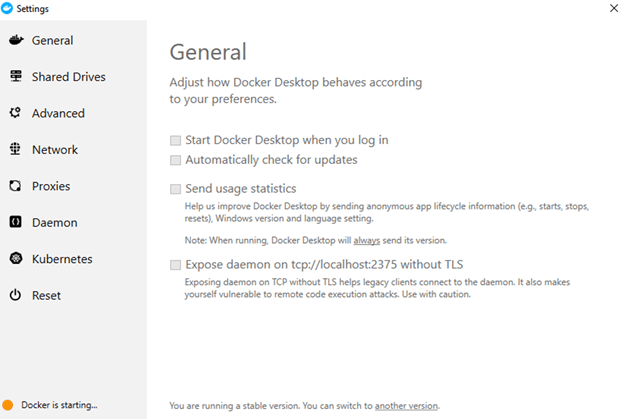The image size is (624, 419).
Task: Enable Expose daemon on tcp://localhost:2375 checkbox
Action: pyautogui.click(x=176, y=265)
